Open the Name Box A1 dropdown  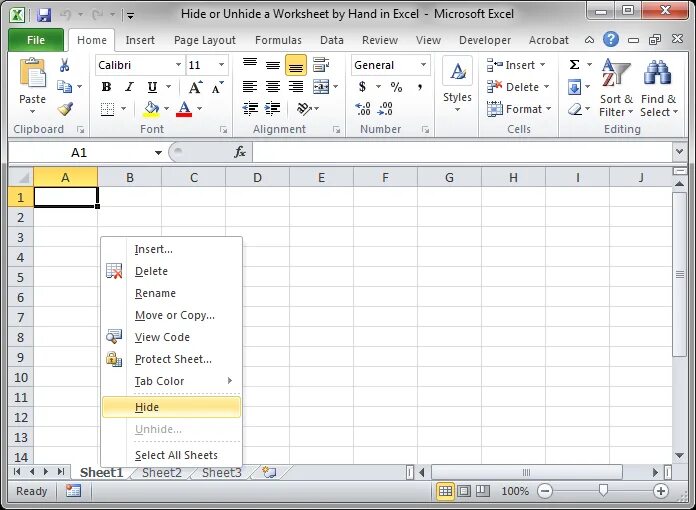coord(158,153)
